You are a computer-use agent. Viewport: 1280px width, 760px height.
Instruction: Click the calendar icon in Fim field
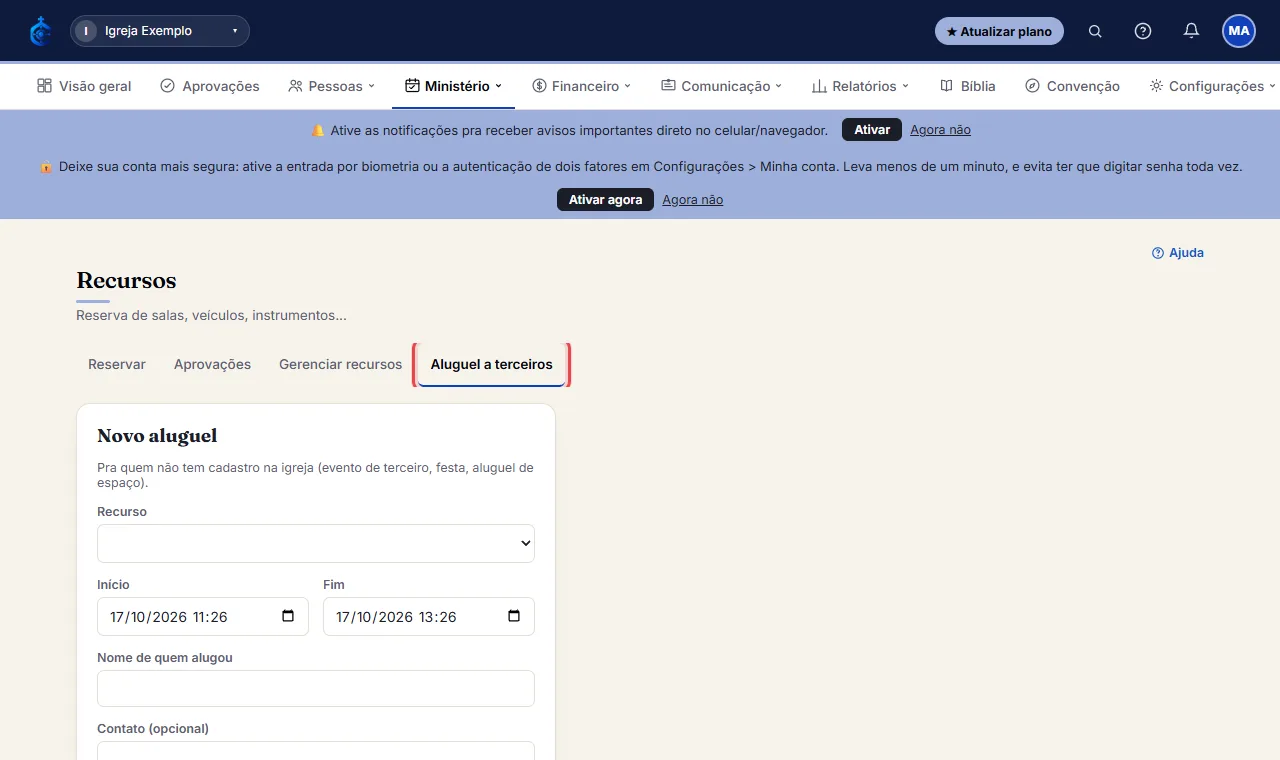tap(514, 616)
